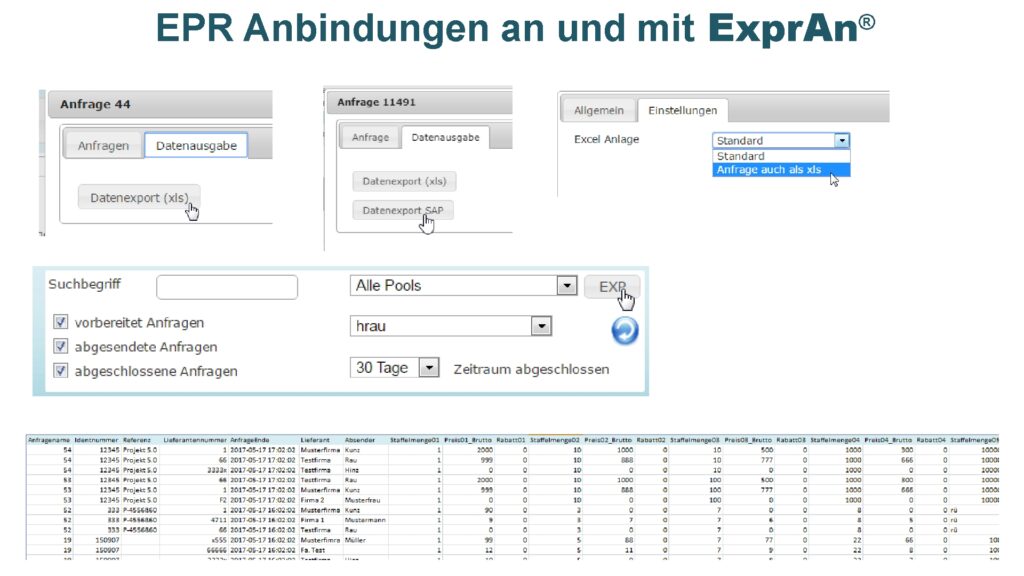Open the 'Alle Pools' dropdown
This screenshot has height=576, width=1024.
pos(463,285)
